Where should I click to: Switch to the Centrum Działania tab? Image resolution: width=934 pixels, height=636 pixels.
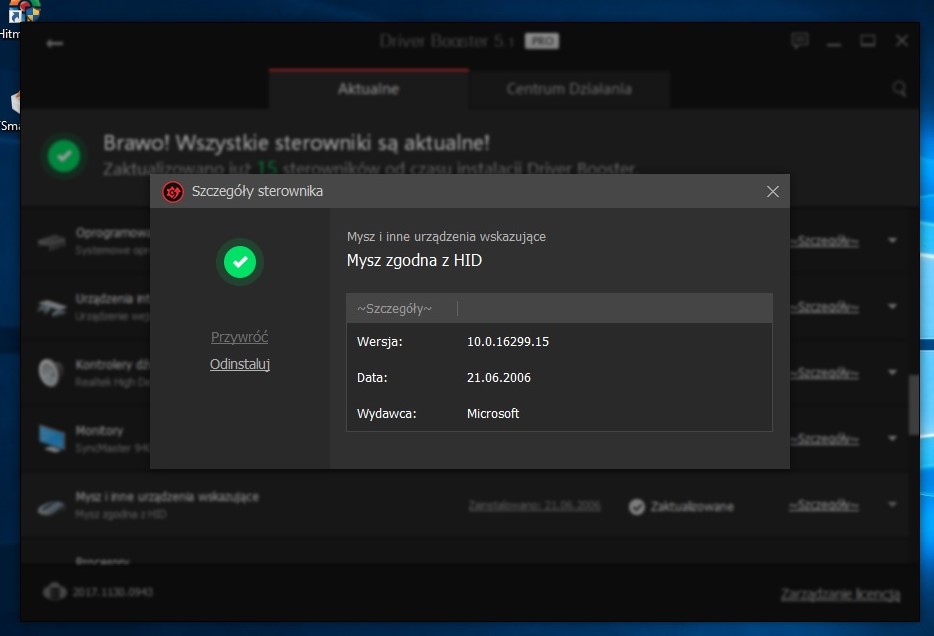pos(569,89)
